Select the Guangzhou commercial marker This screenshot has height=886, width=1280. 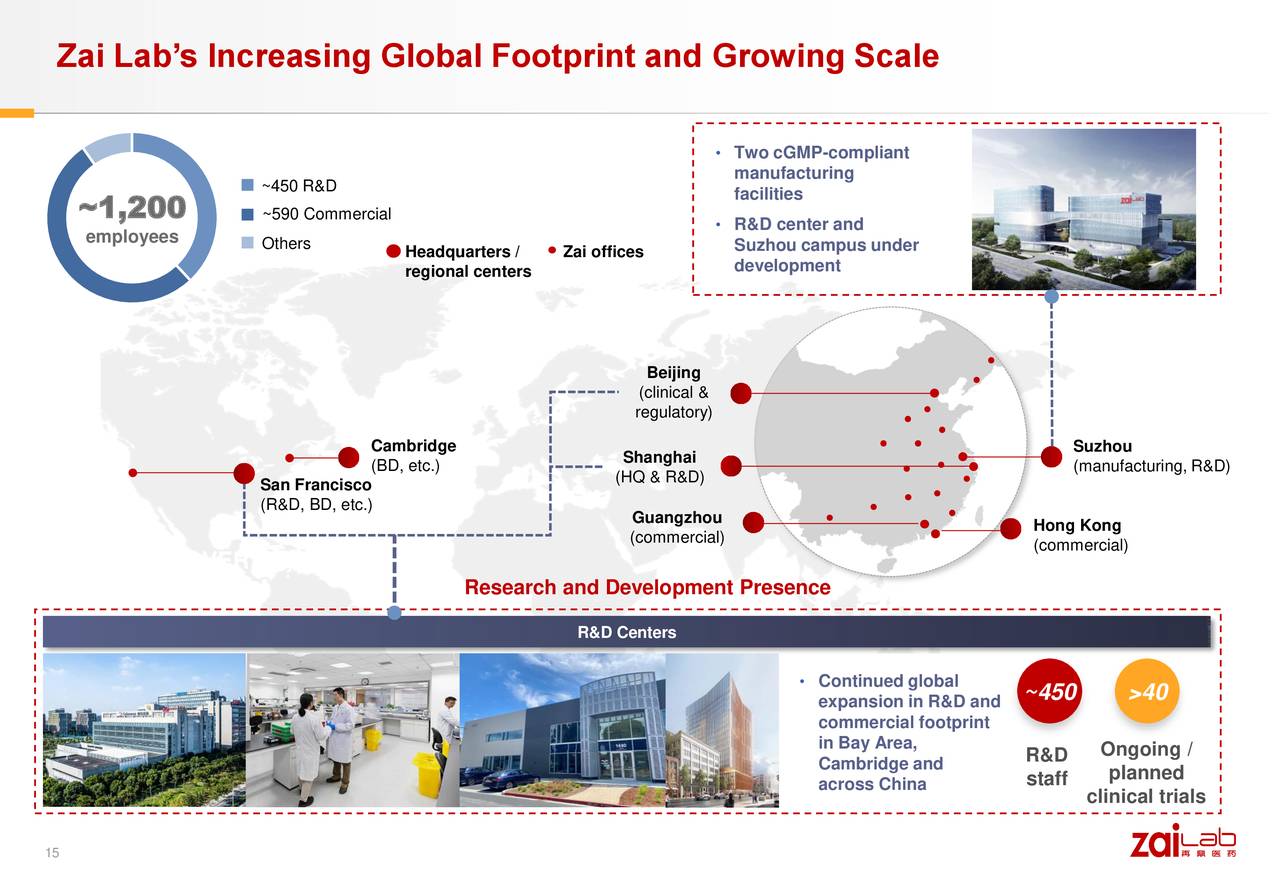(x=752, y=522)
